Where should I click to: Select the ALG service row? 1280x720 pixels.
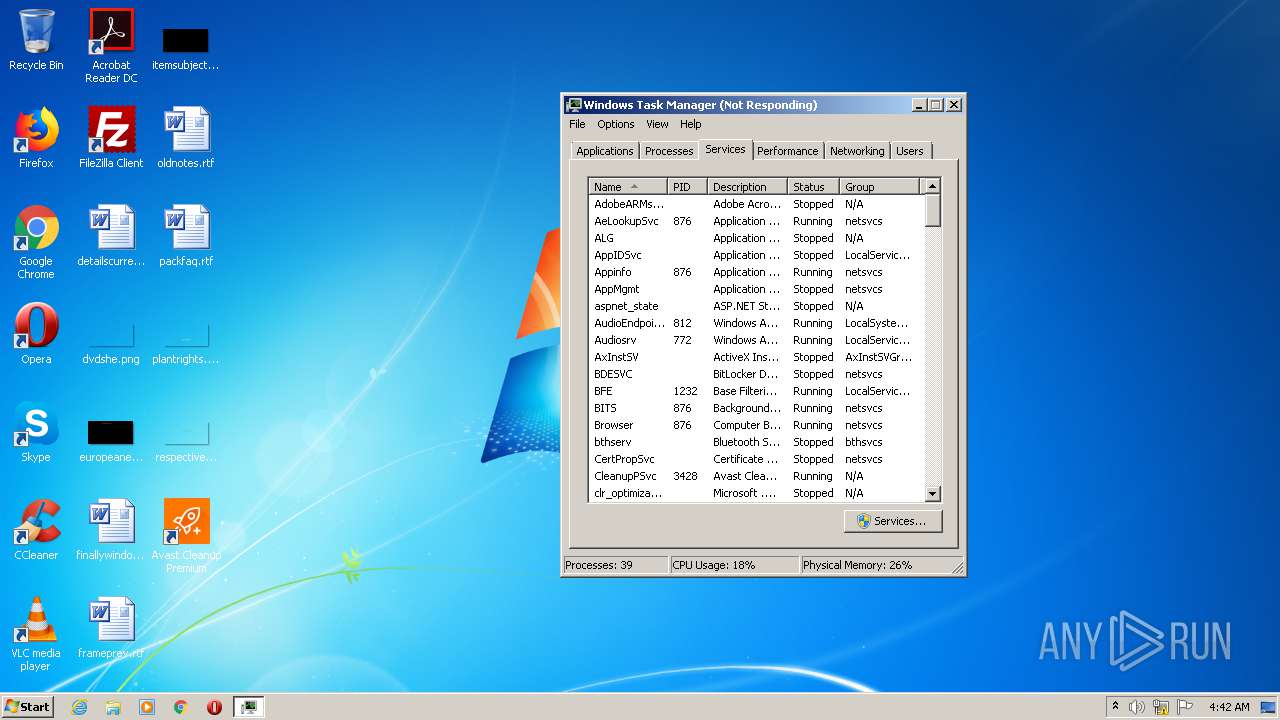tap(756, 238)
